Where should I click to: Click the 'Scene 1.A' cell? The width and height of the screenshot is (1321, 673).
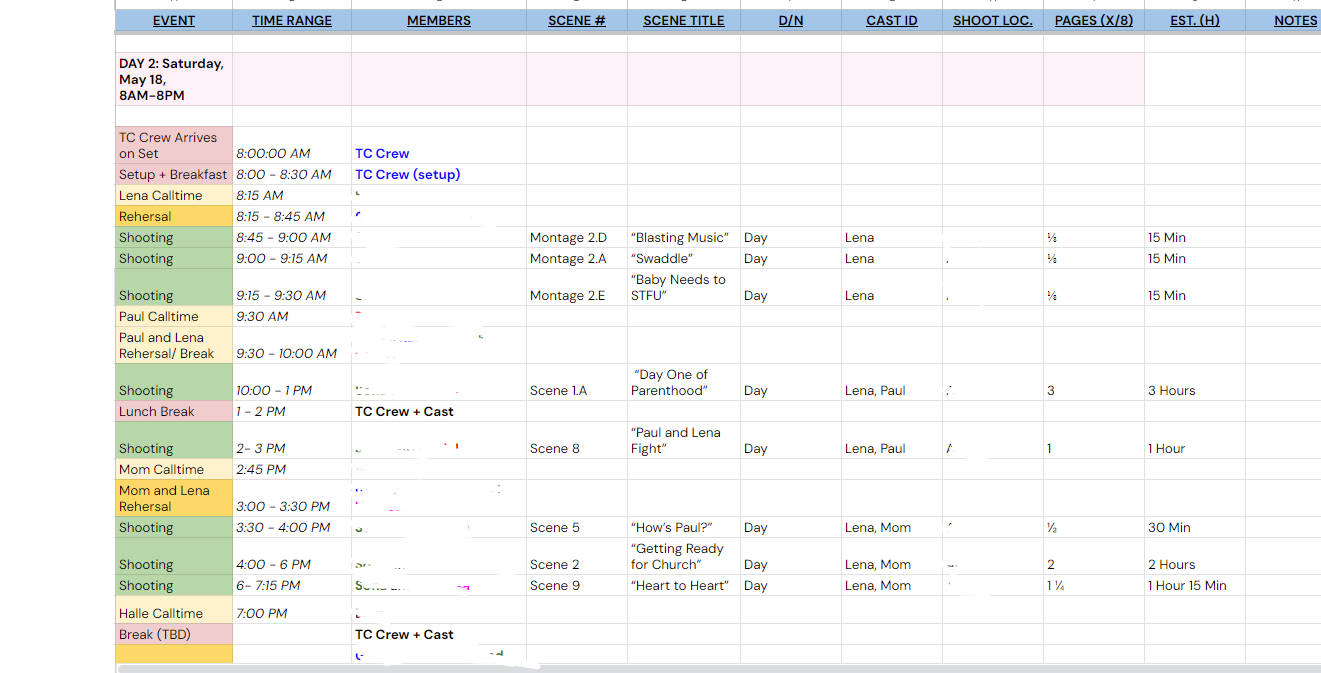(577, 382)
